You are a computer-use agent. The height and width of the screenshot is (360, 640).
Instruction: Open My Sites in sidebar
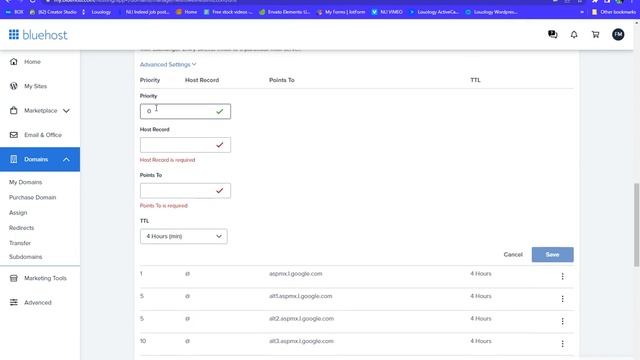[x=36, y=86]
